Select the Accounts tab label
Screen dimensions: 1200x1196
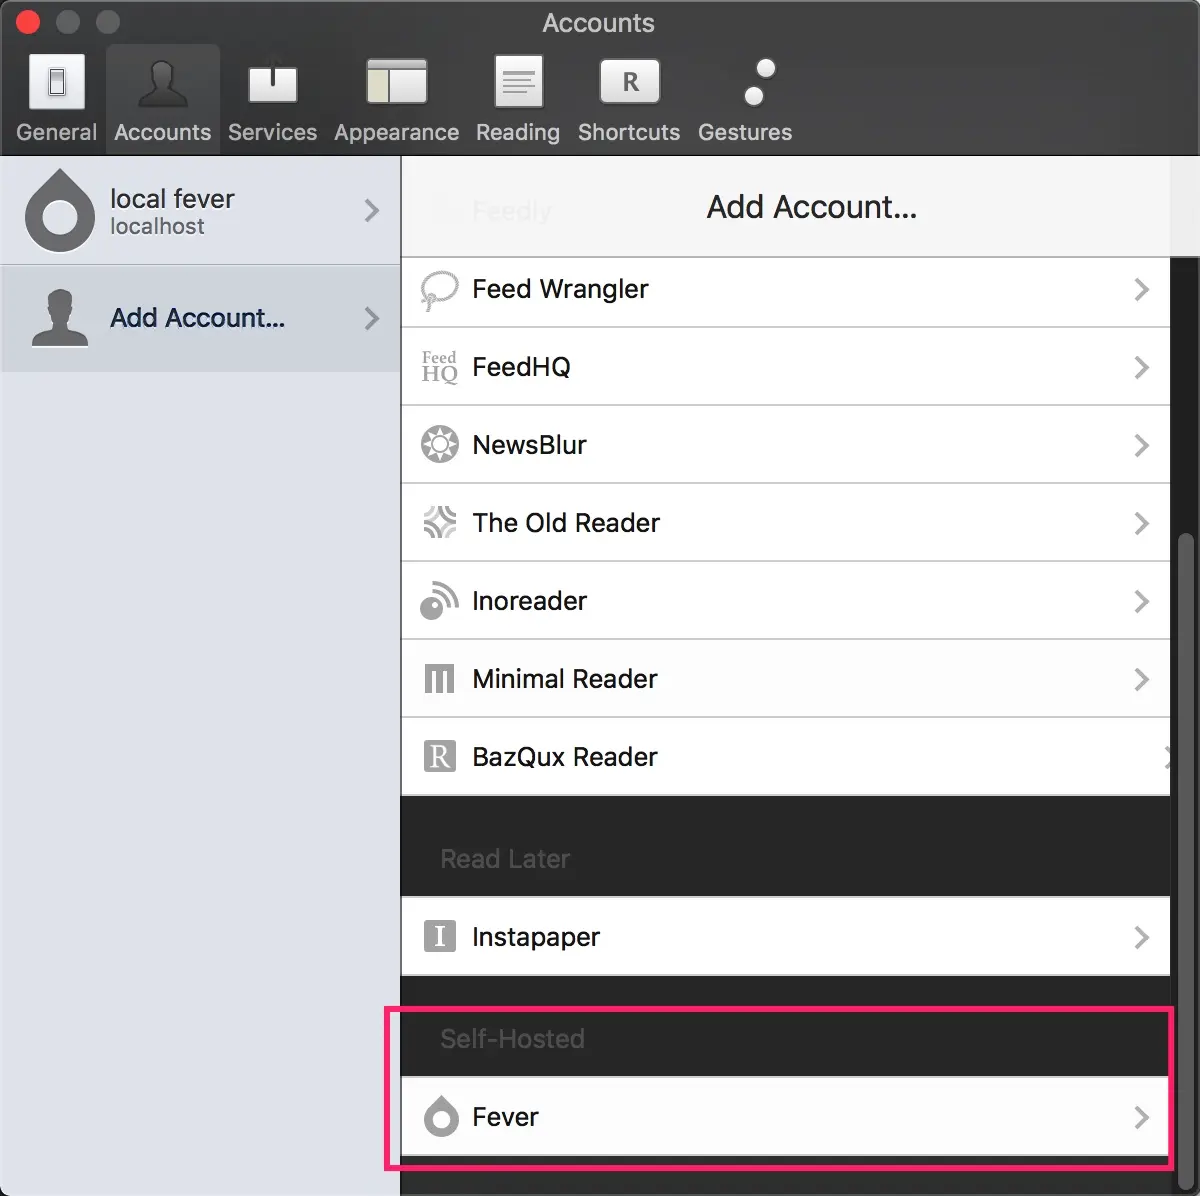point(162,132)
